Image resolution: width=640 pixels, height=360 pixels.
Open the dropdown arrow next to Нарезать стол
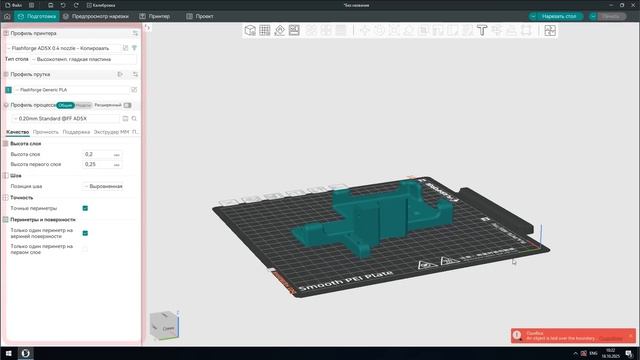coord(533,16)
